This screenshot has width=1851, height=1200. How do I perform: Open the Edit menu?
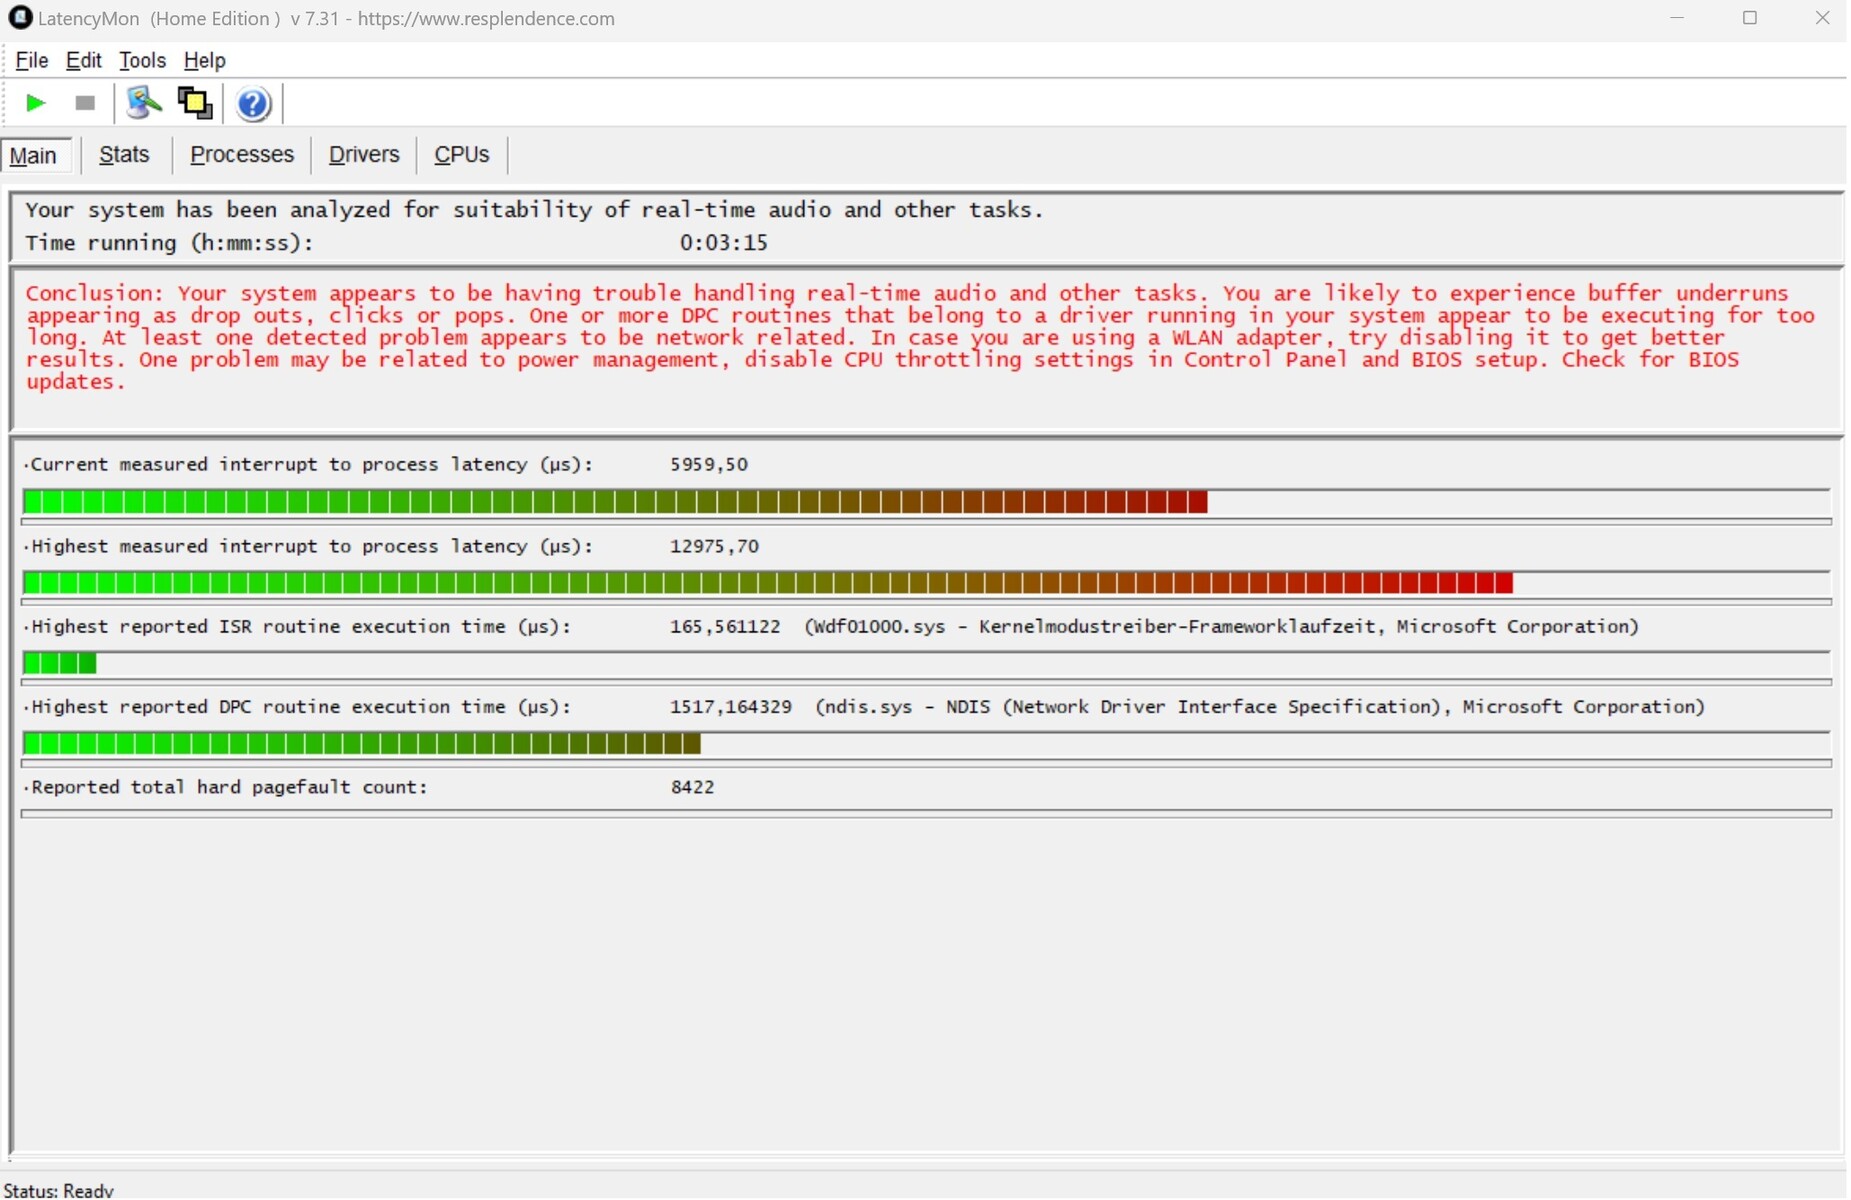84,60
